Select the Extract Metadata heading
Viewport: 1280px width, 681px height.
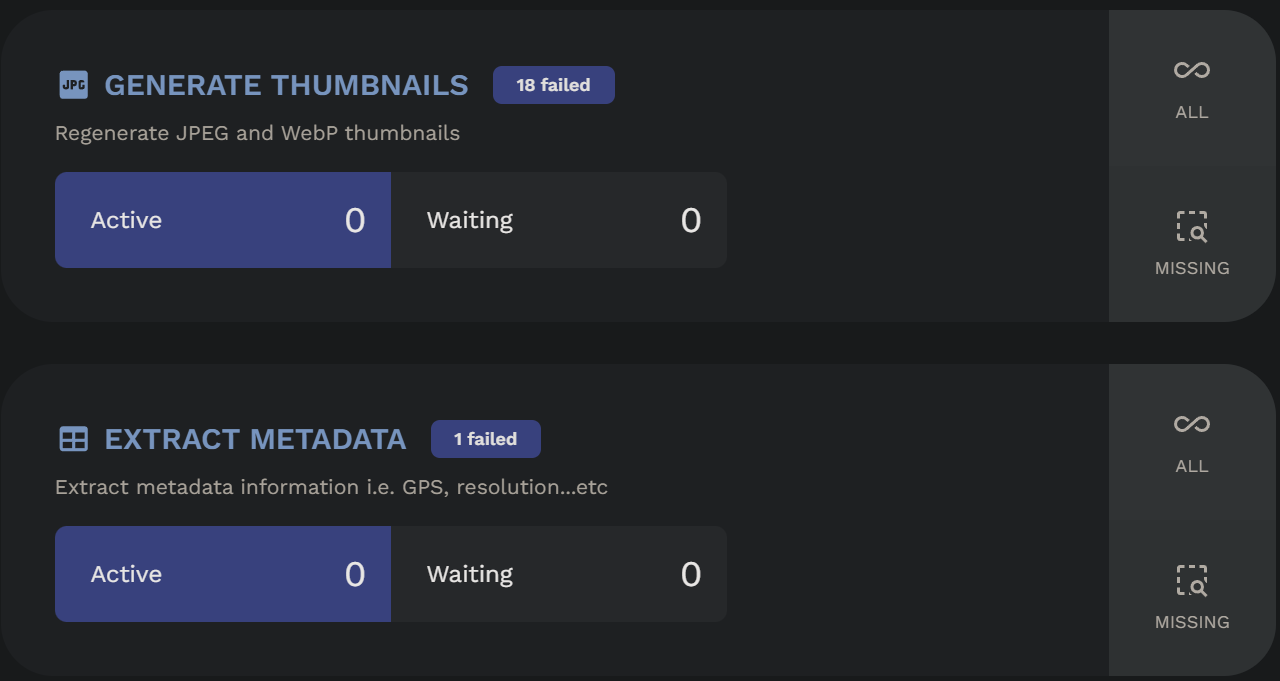click(255, 439)
